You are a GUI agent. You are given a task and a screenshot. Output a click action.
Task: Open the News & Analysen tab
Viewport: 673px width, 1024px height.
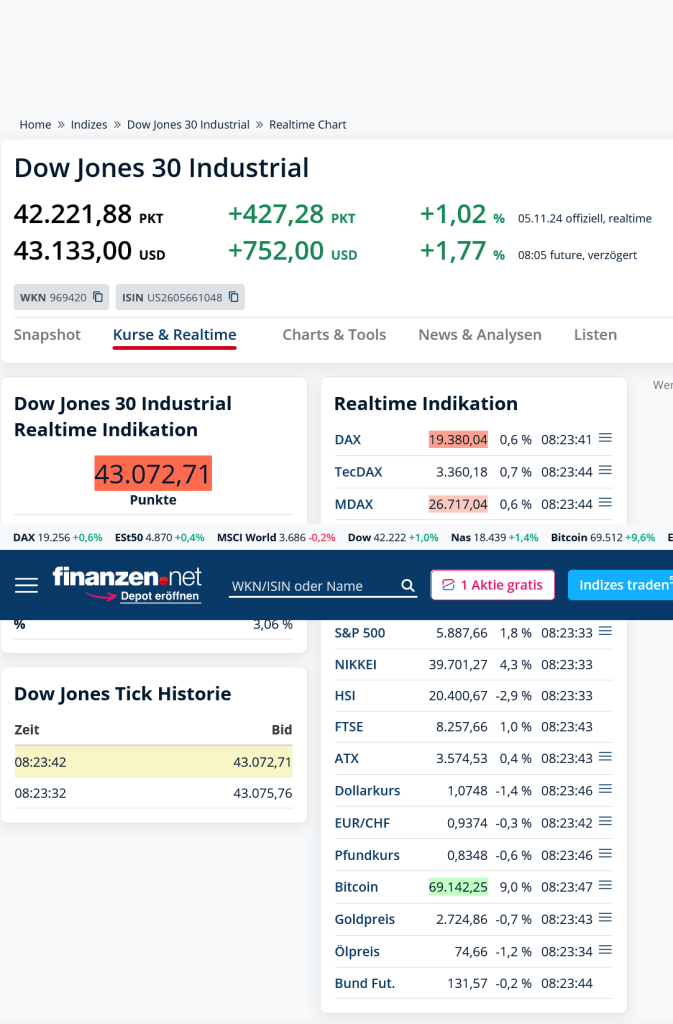[x=480, y=335]
